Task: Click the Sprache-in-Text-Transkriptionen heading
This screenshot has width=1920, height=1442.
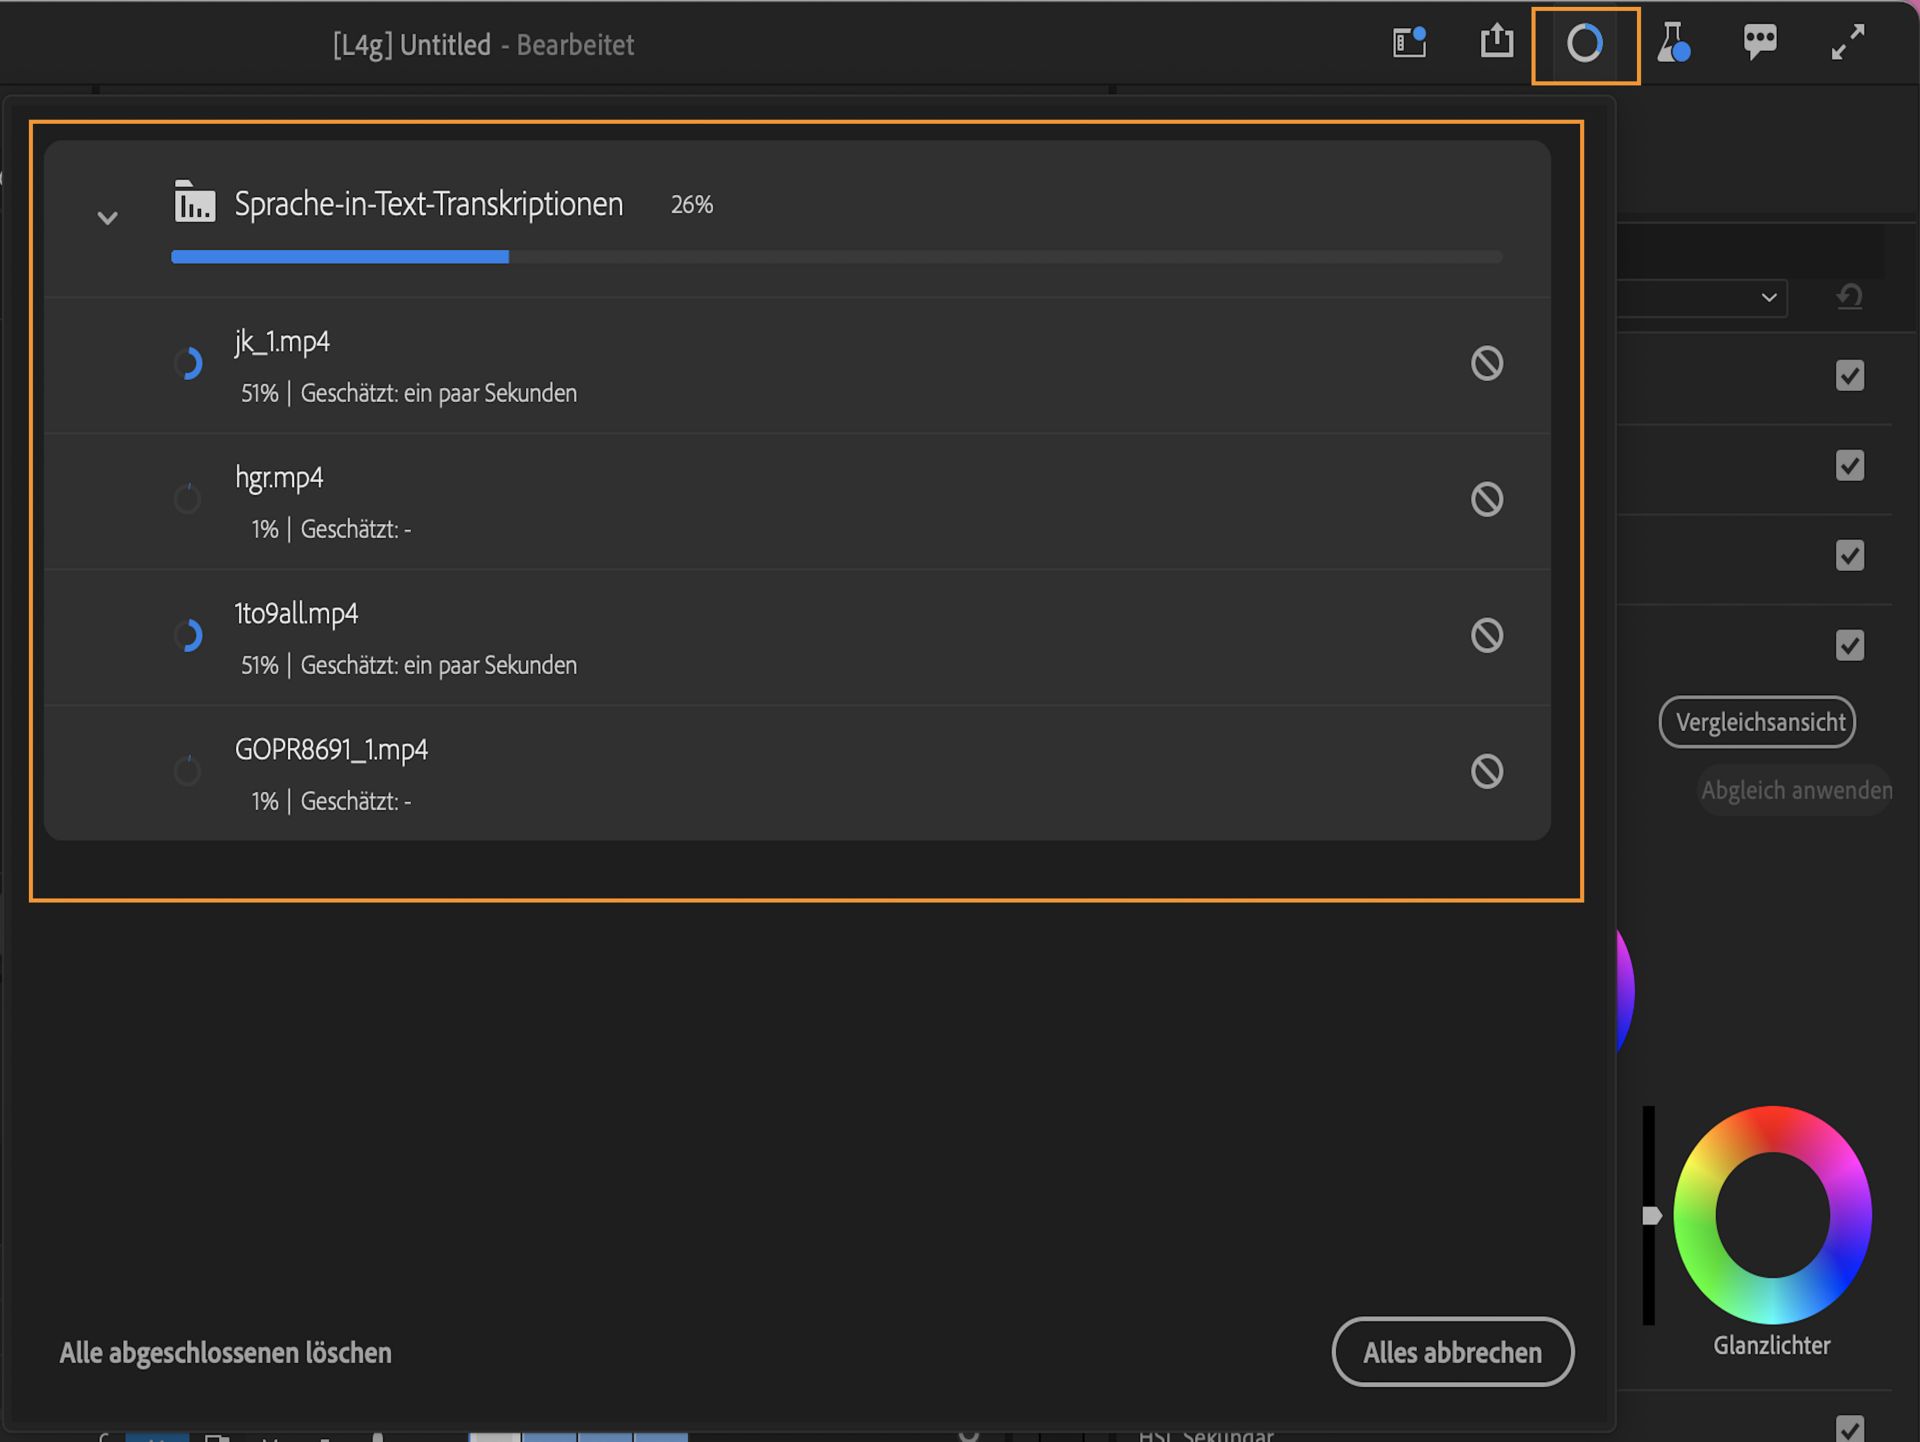Action: pyautogui.click(x=429, y=204)
